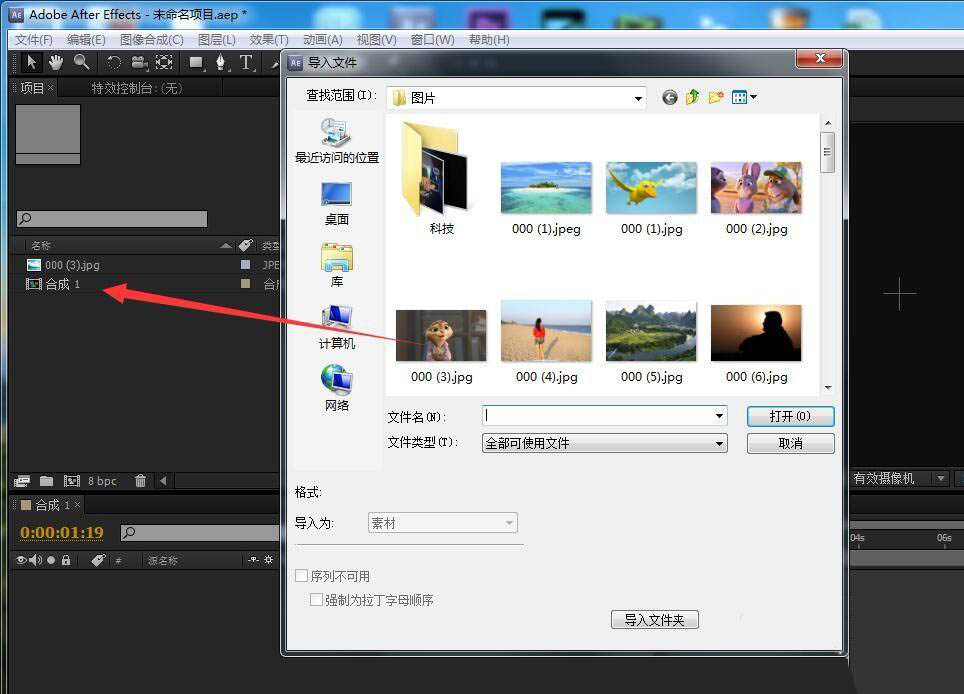The image size is (964, 694).
Task: Click the 打开 button to open files
Action: (790, 416)
